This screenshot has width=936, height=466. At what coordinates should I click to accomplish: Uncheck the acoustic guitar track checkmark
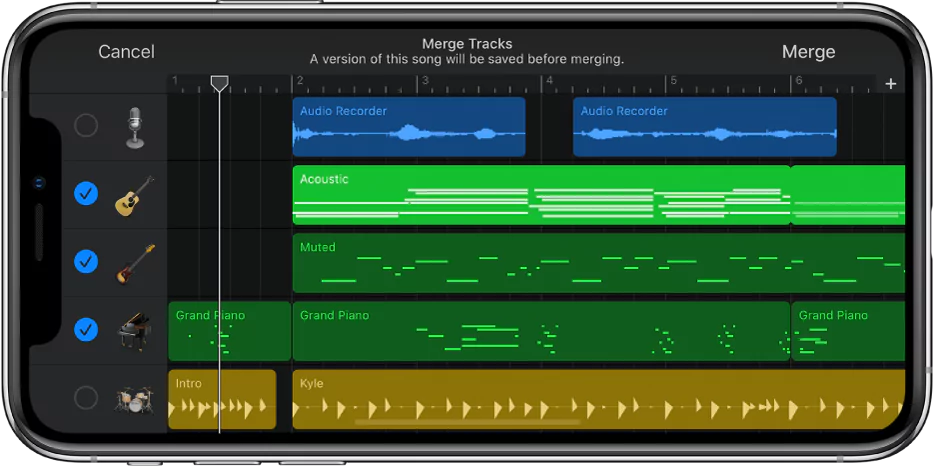[86, 193]
